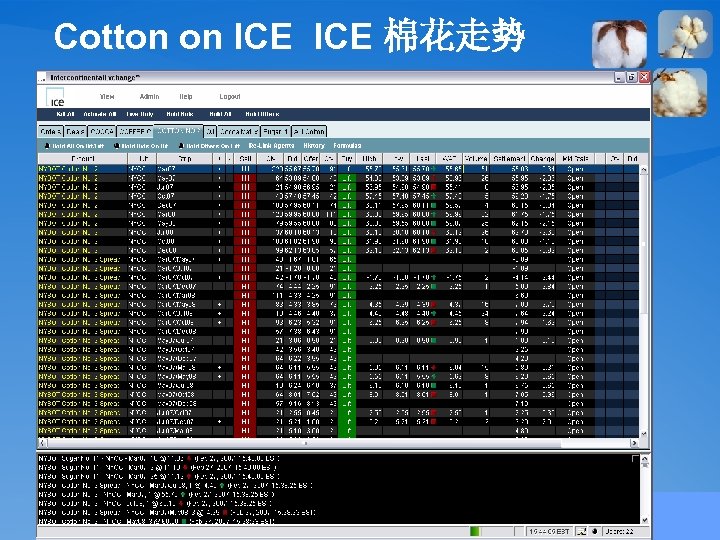Screen dimensions: 720x540
Task: Click Hold Bids in the dark toolbar
Action: coord(180,114)
